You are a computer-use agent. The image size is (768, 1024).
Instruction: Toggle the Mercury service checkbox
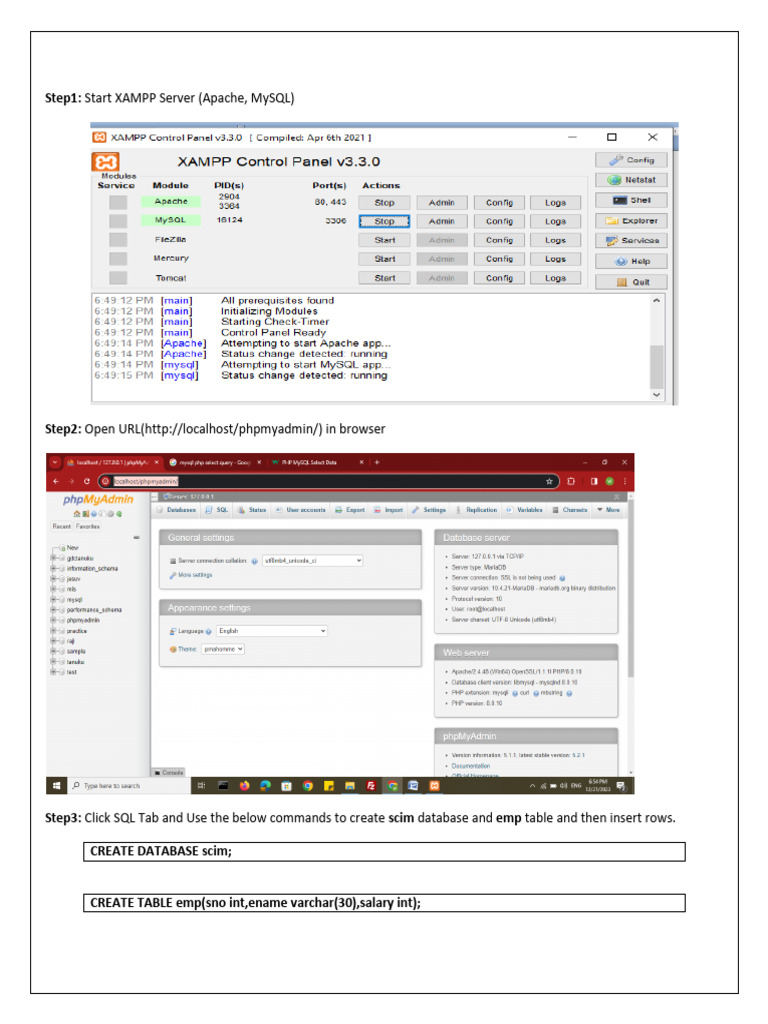118,259
